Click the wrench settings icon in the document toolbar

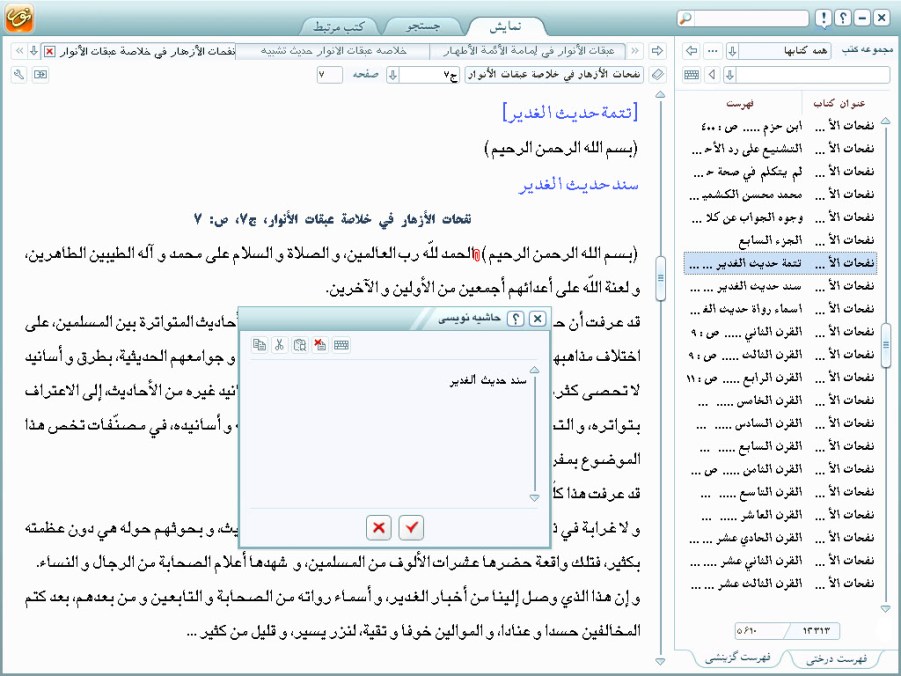[x=19, y=75]
